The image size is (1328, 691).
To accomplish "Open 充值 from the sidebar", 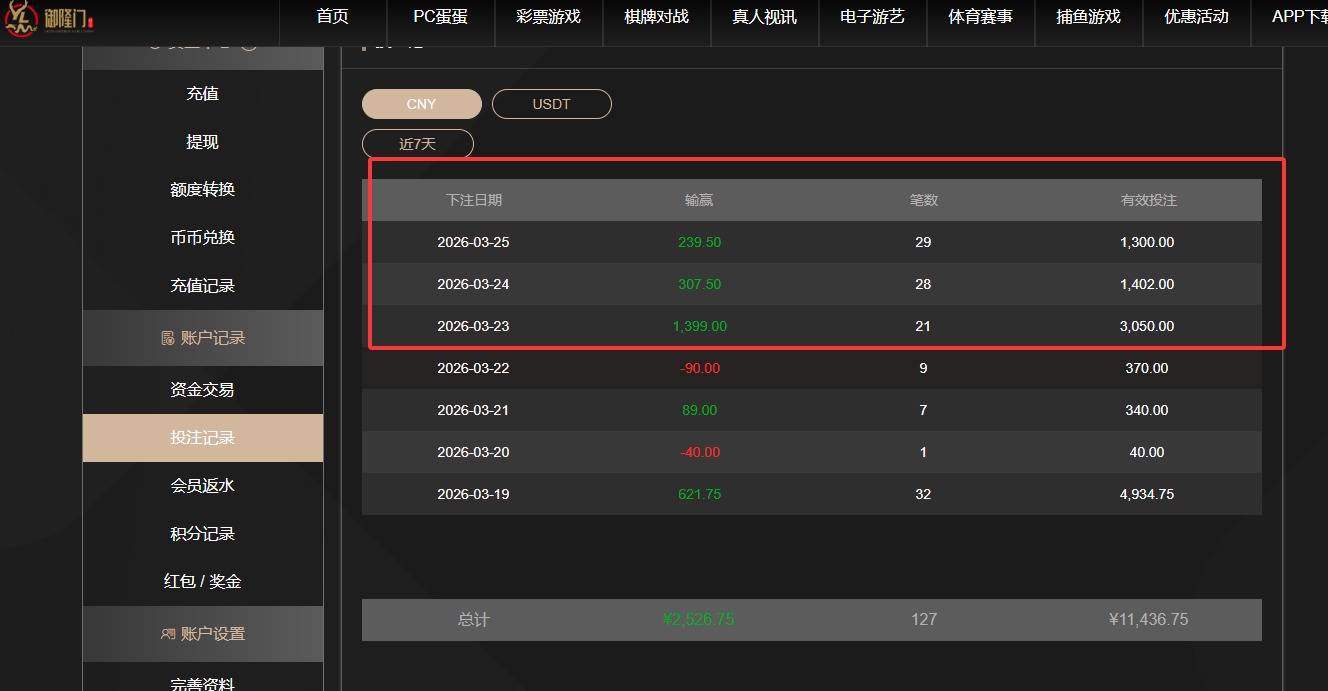I will (x=202, y=93).
